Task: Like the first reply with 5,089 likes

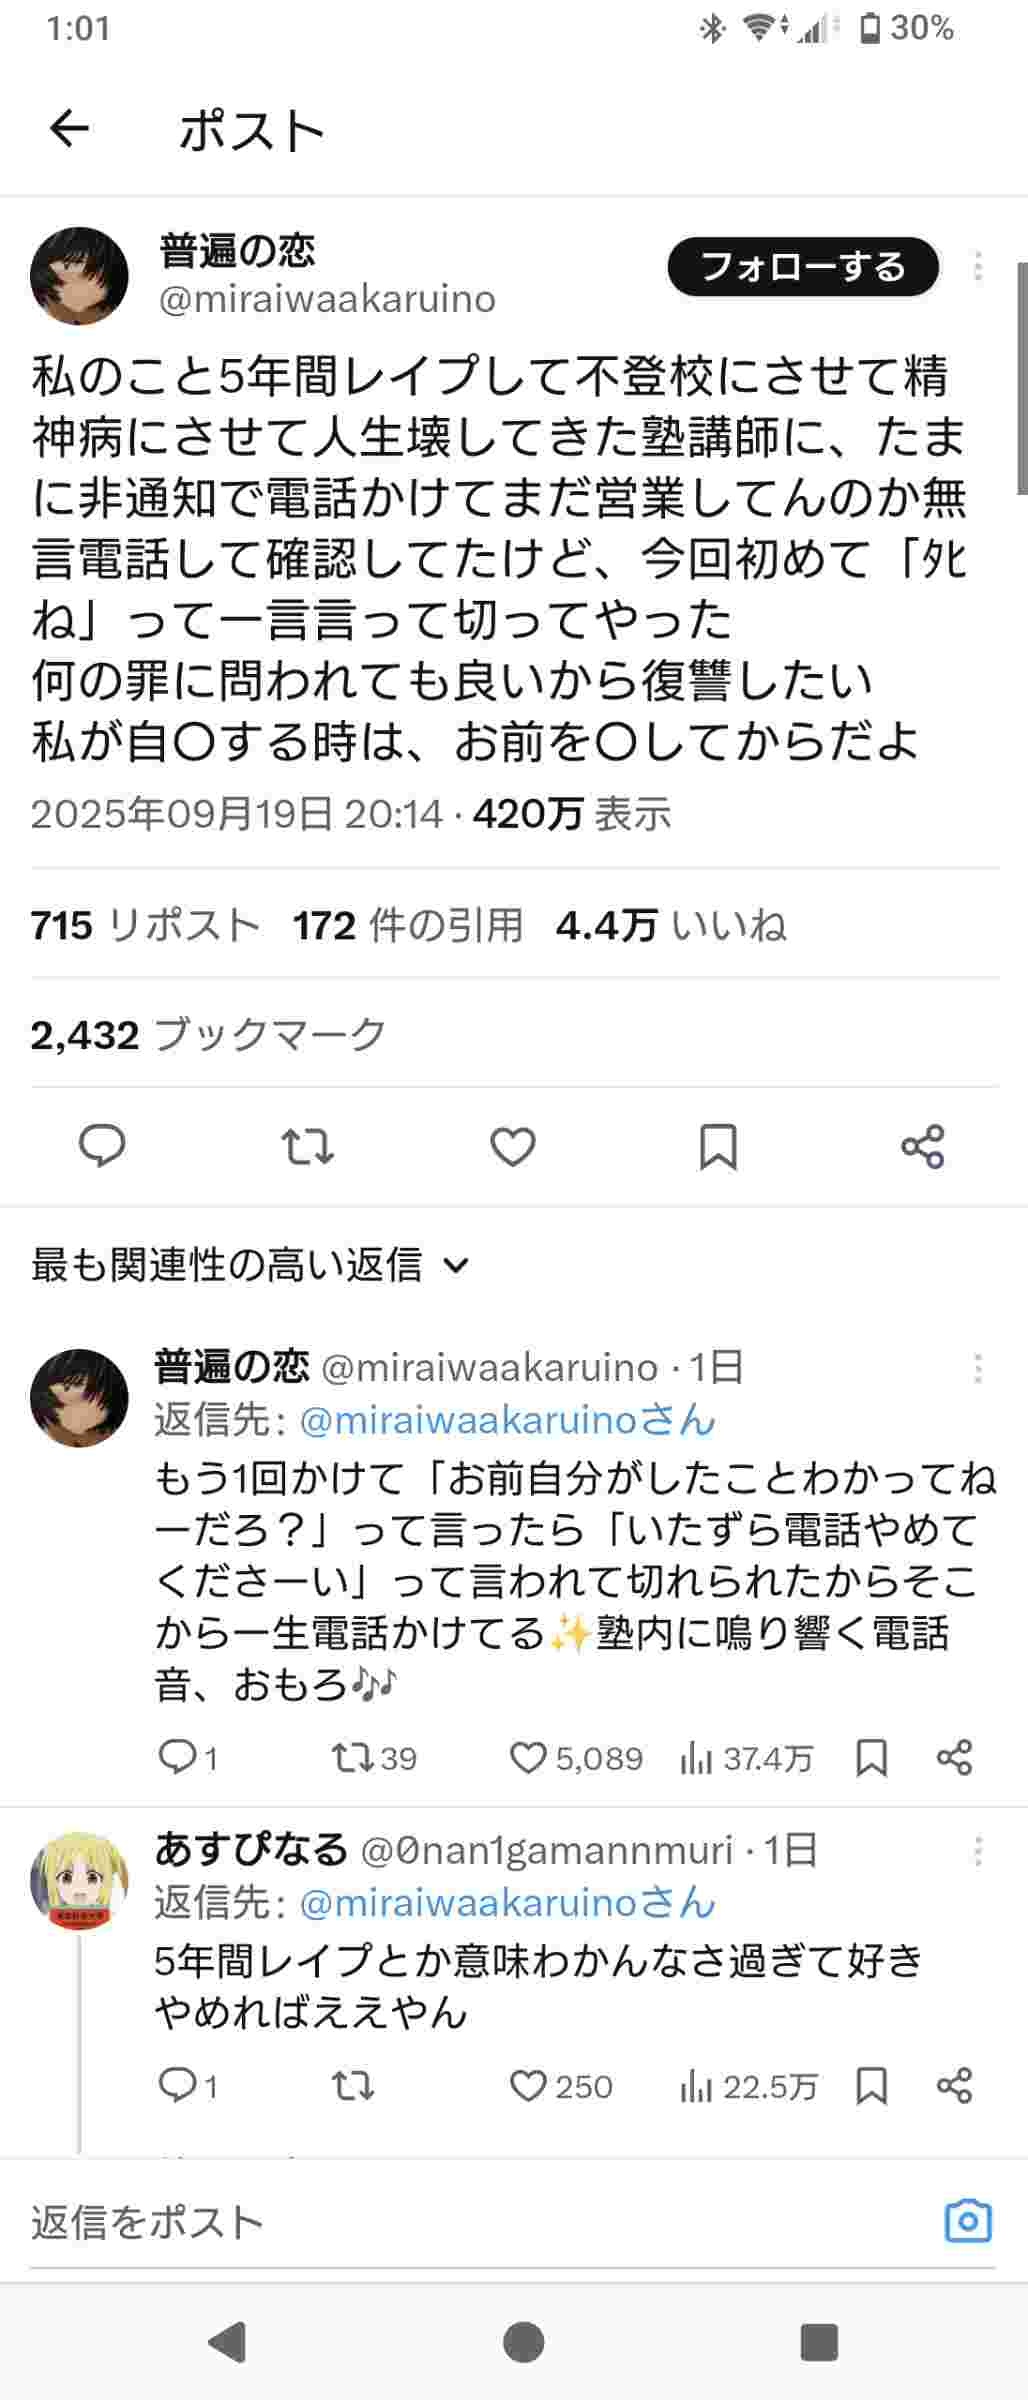Action: 528,1757
